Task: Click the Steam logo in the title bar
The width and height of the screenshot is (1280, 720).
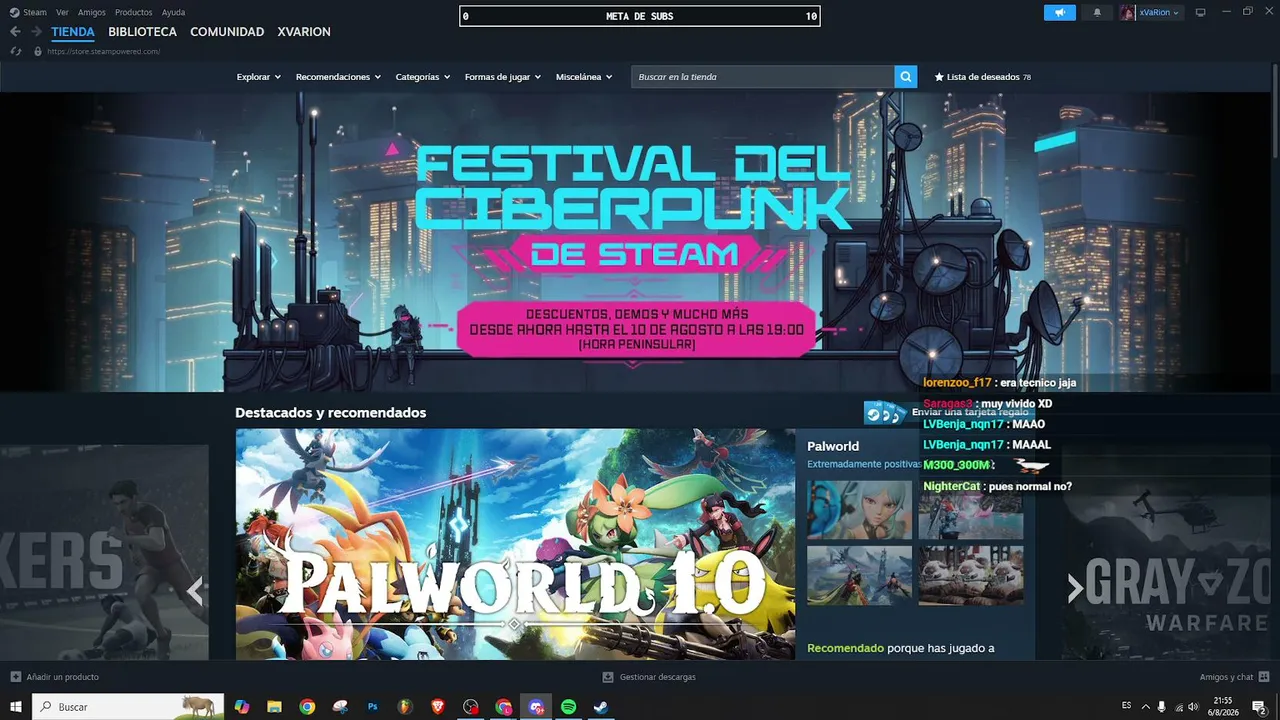Action: pyautogui.click(x=14, y=12)
